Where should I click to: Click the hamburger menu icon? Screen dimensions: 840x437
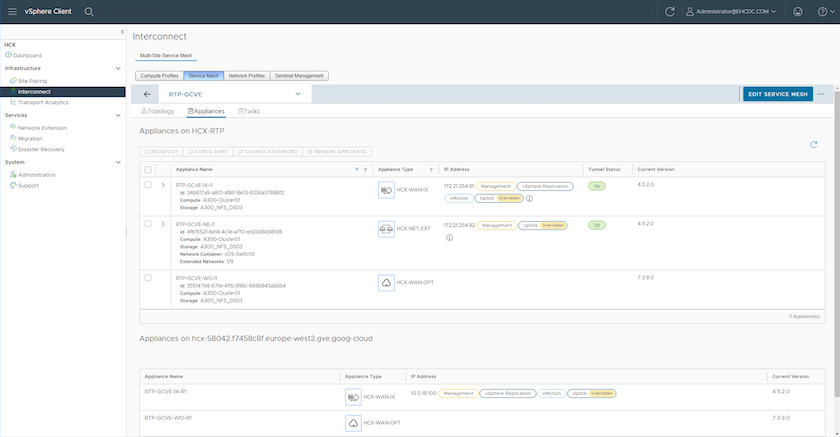(12, 11)
